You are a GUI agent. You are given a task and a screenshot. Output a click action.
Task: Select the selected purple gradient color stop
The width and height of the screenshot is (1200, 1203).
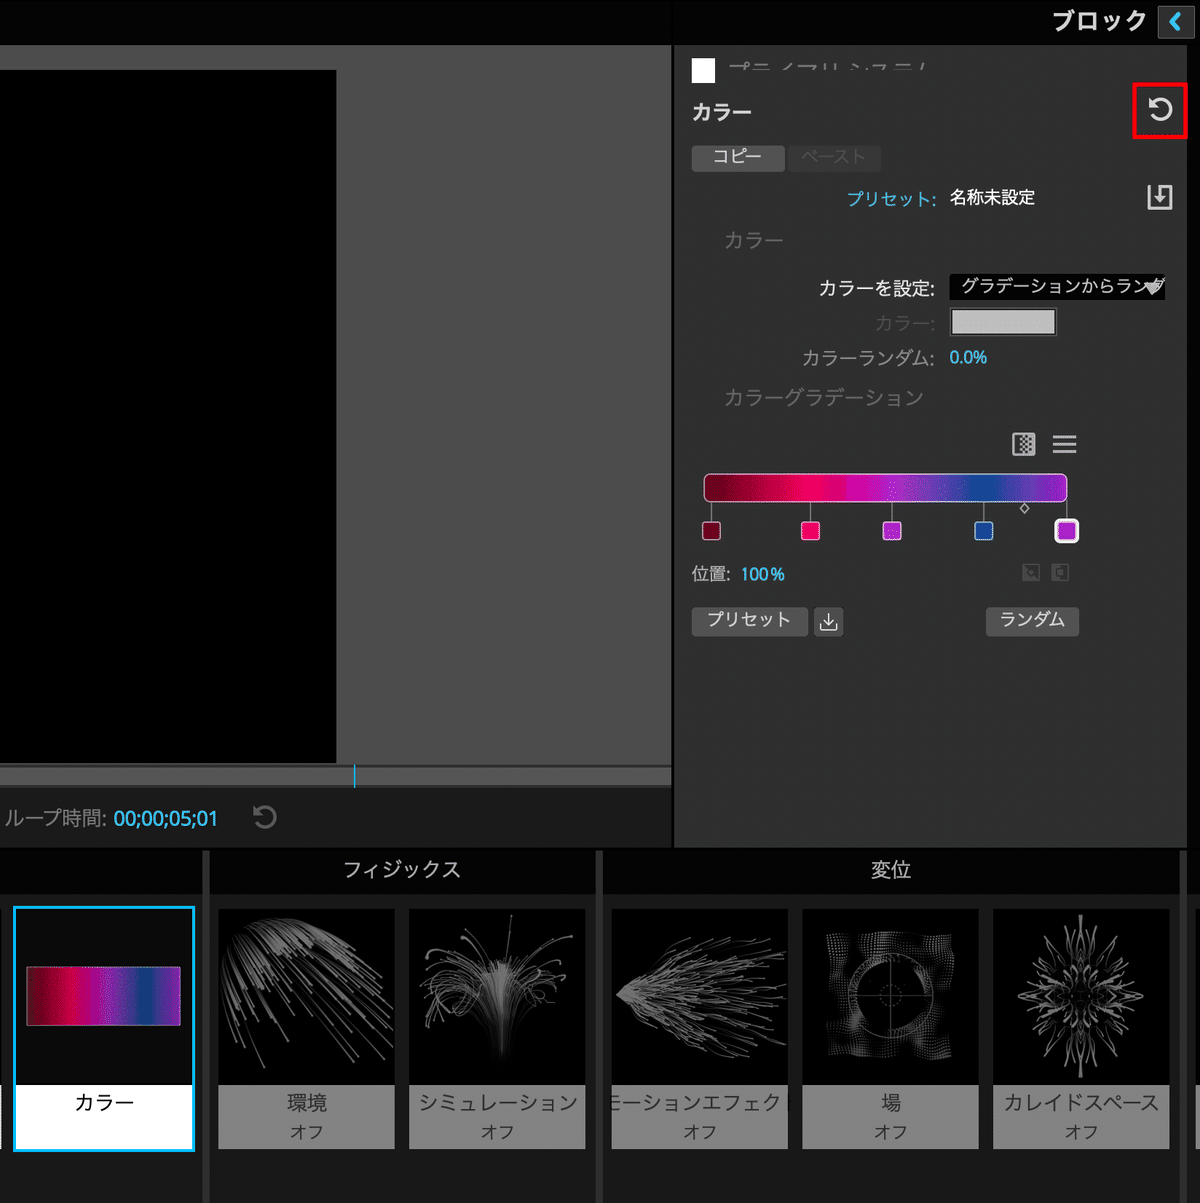coord(1066,531)
